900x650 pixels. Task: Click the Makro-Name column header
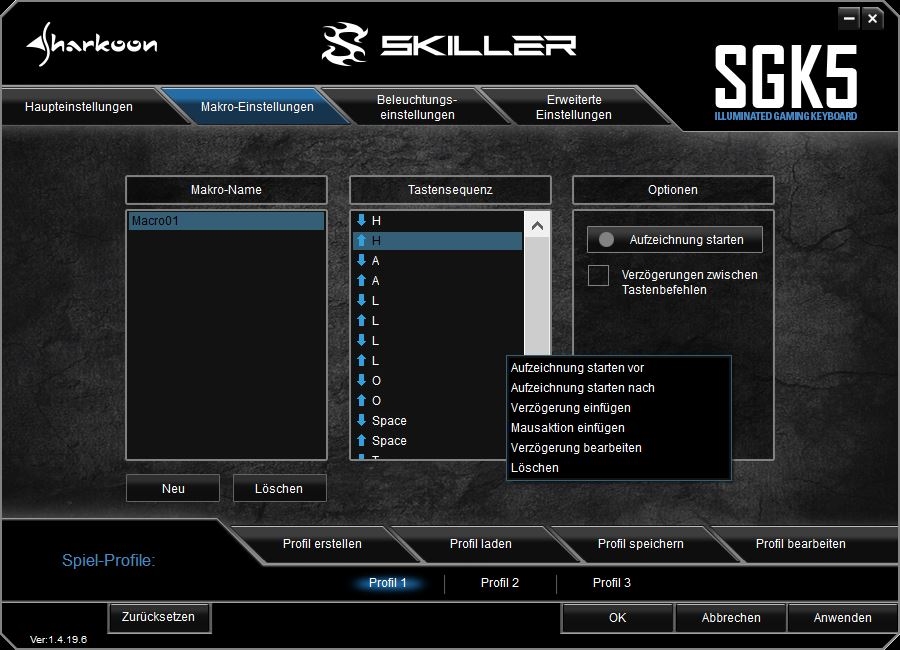[226, 189]
